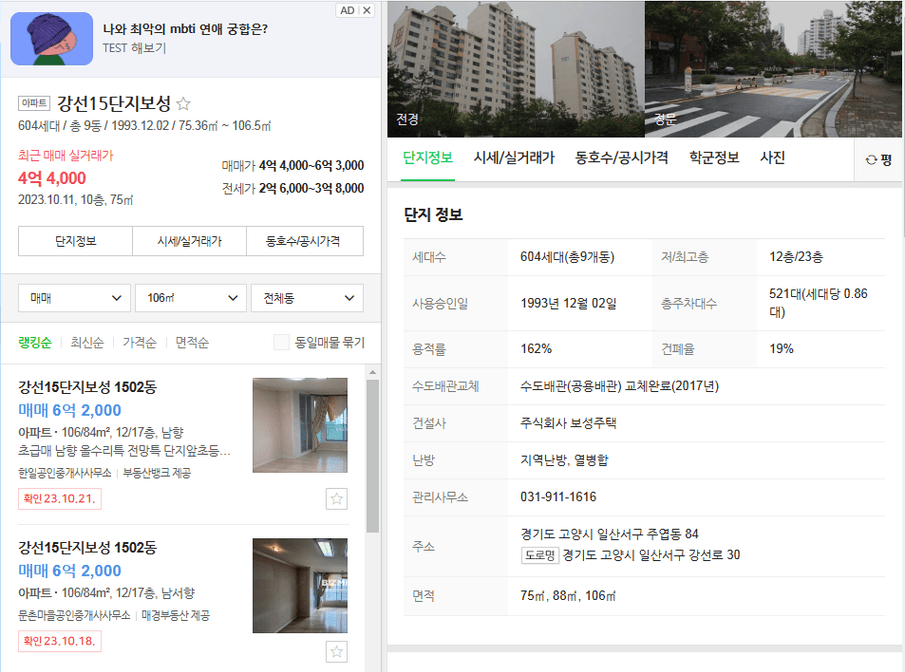Check the 동일매물 묶기 checkbox
The width and height of the screenshot is (905, 672).
coord(281,342)
